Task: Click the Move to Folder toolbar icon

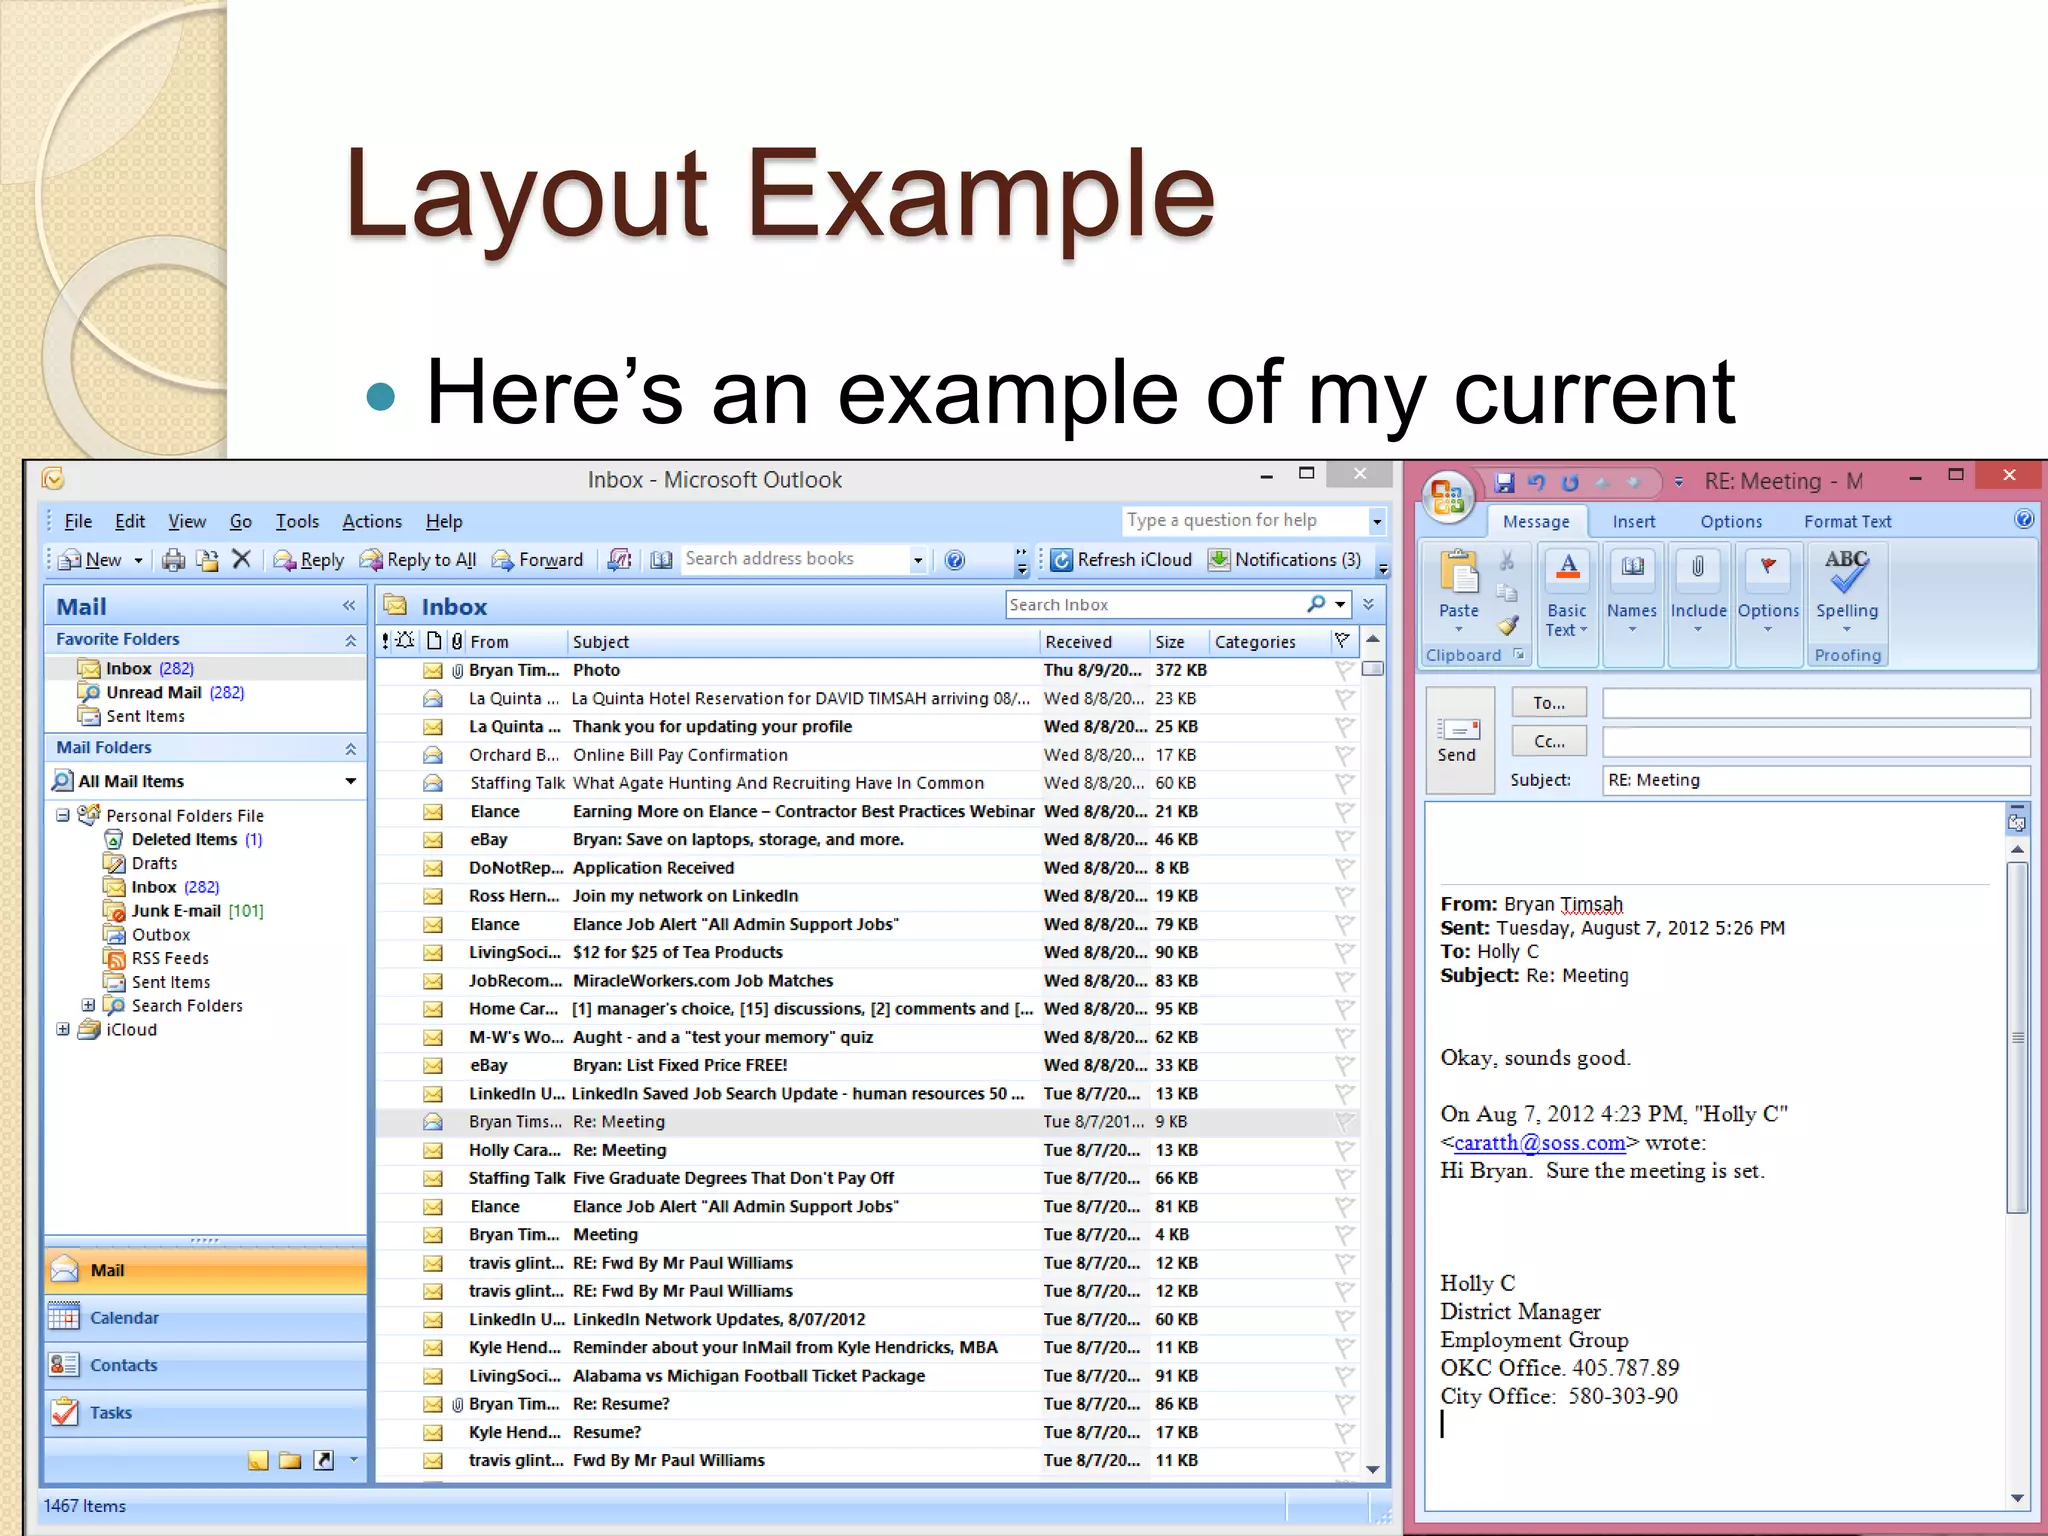Action: (207, 560)
